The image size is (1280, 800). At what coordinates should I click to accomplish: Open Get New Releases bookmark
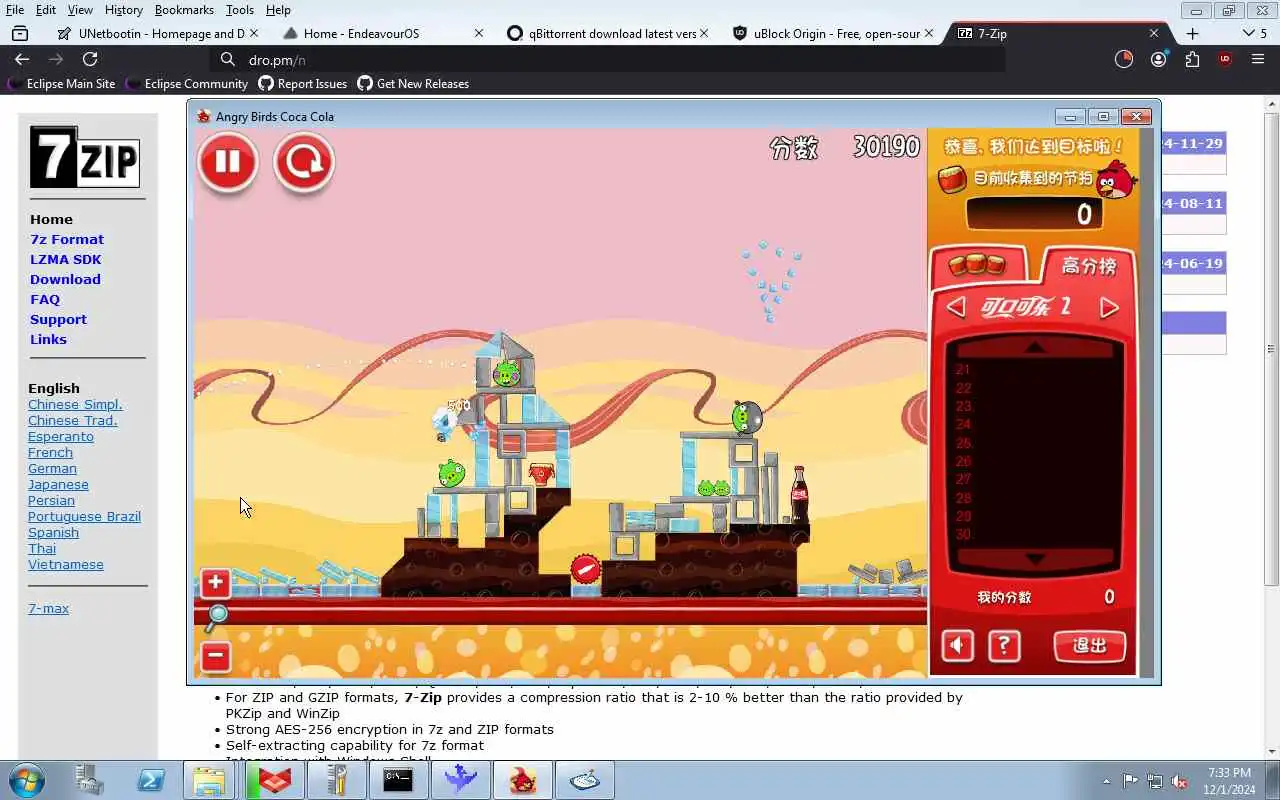pyautogui.click(x=413, y=84)
